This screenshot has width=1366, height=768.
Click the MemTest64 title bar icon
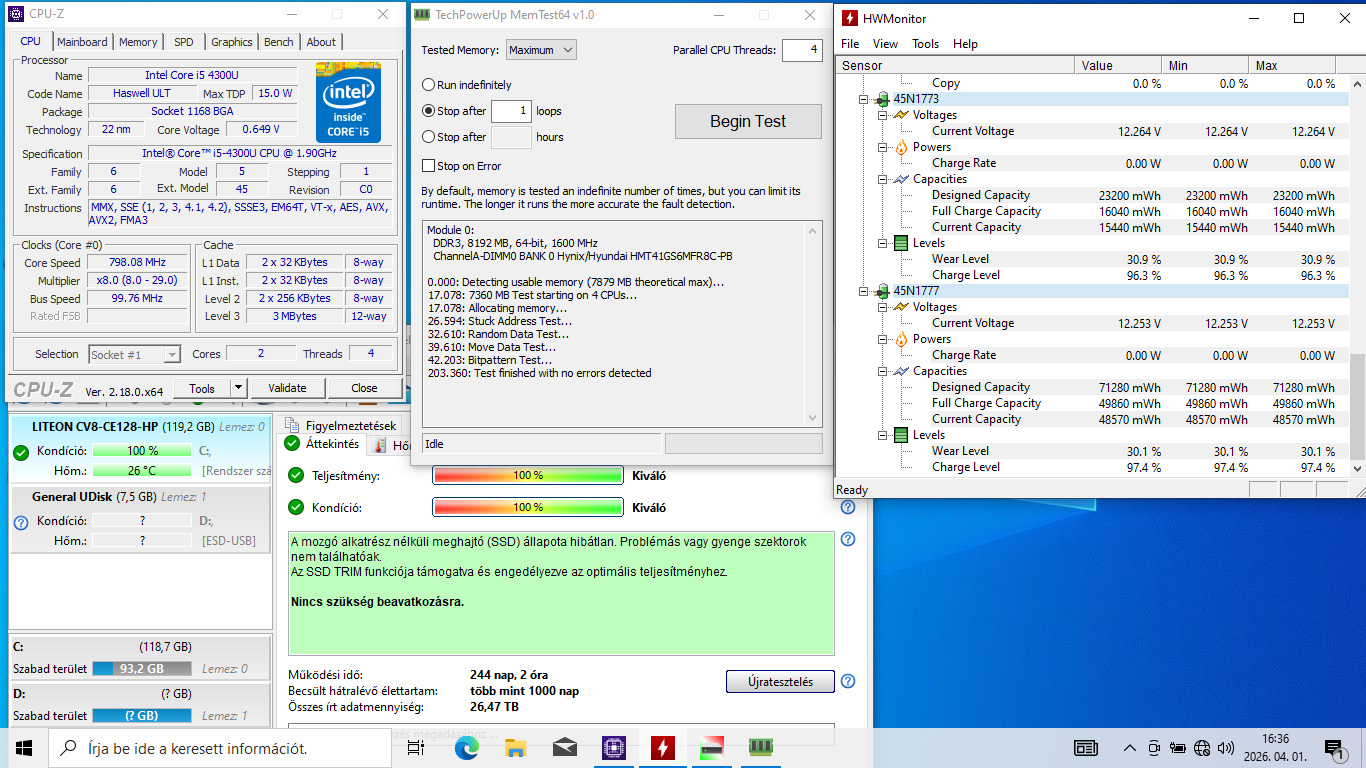421,15
